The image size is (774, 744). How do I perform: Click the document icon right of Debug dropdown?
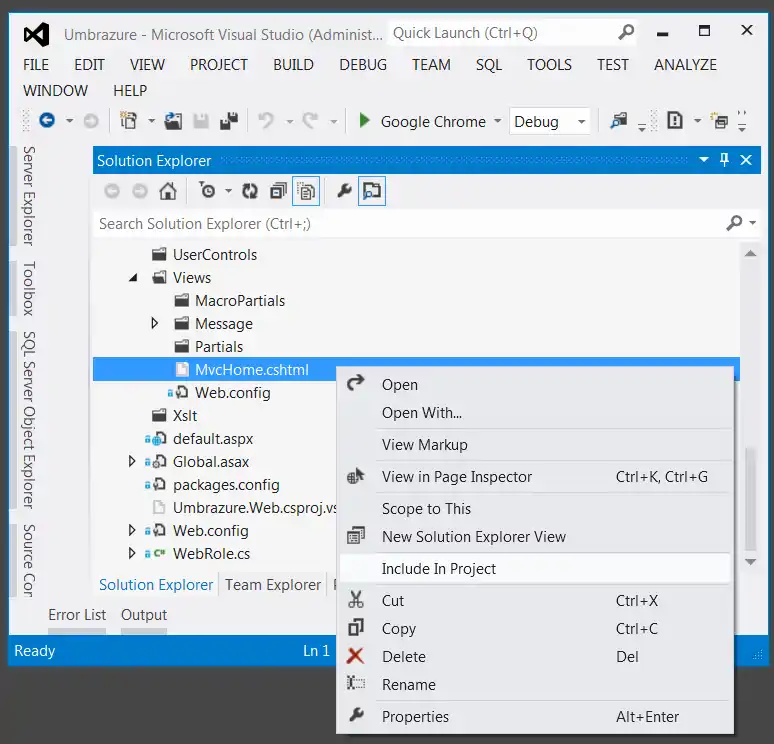(675, 120)
